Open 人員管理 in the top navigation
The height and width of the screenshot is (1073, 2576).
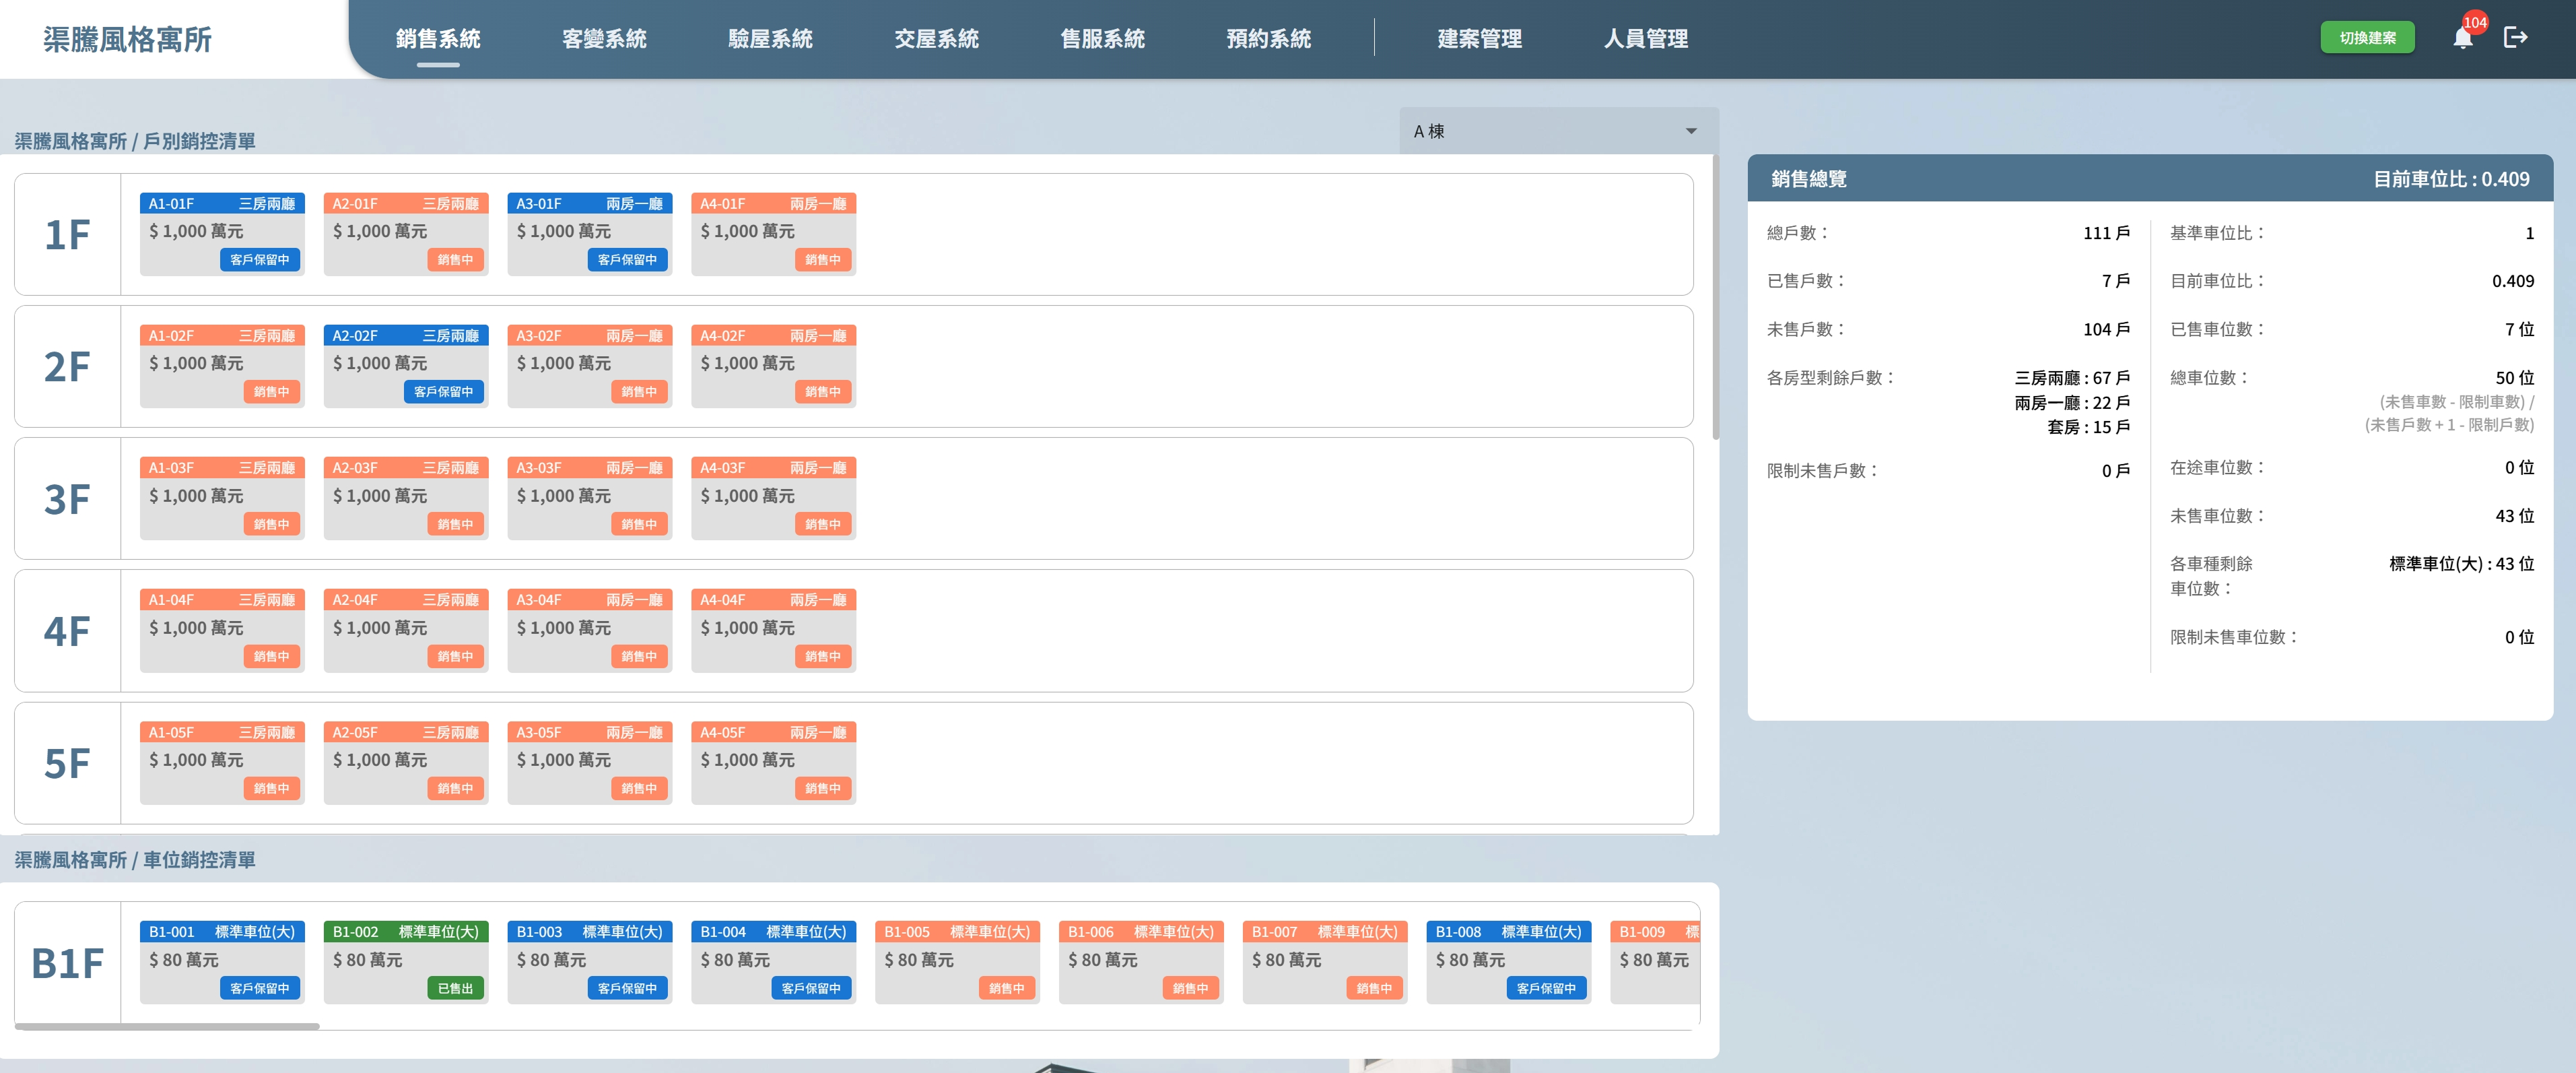[1645, 39]
